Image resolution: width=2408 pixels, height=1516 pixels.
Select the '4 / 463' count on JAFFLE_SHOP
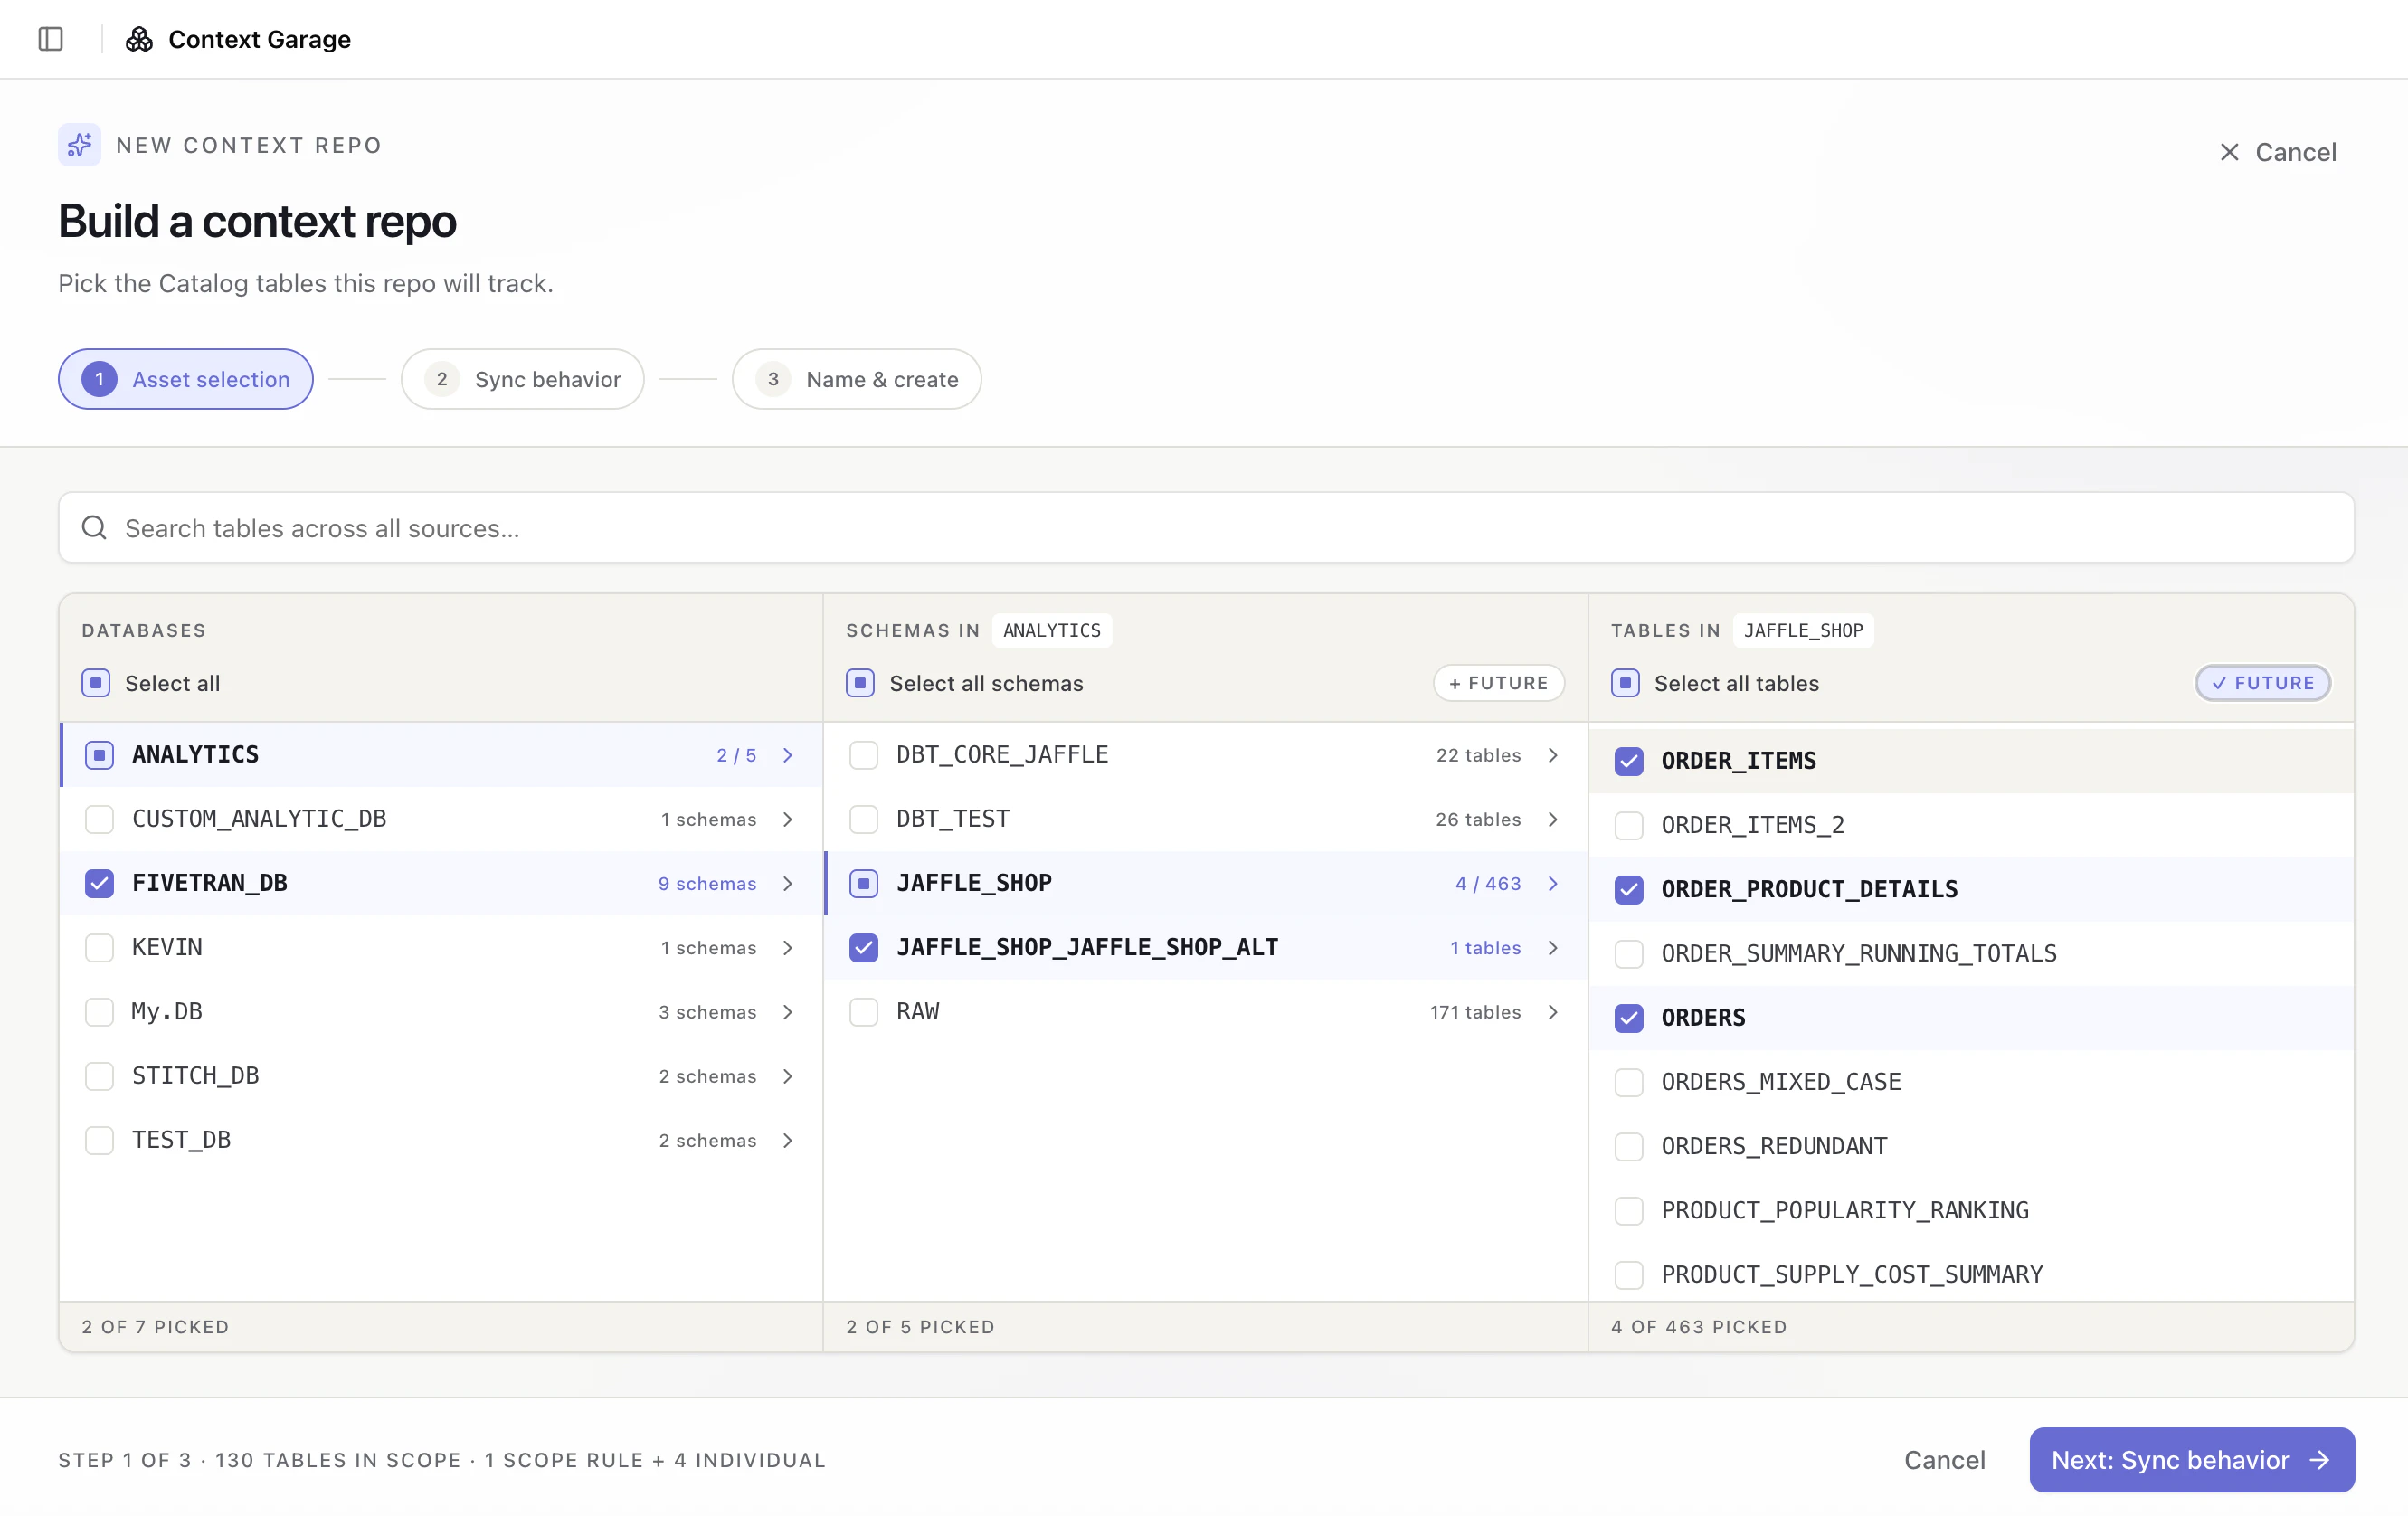click(x=1488, y=883)
